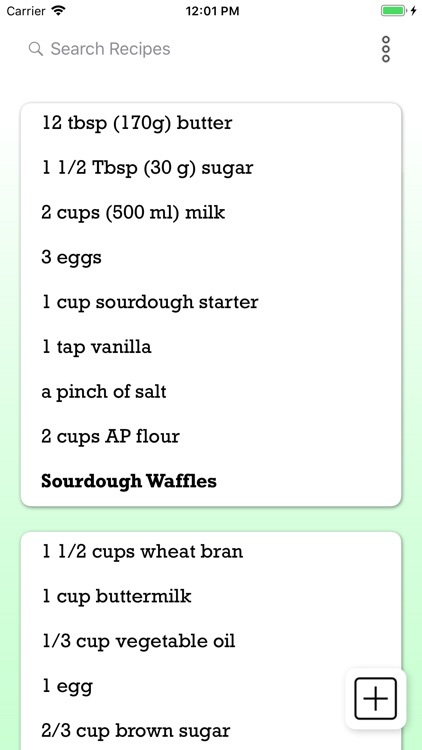Open the Sourdough Waffles recipe title
Viewport: 422px width, 750px height.
[129, 481]
